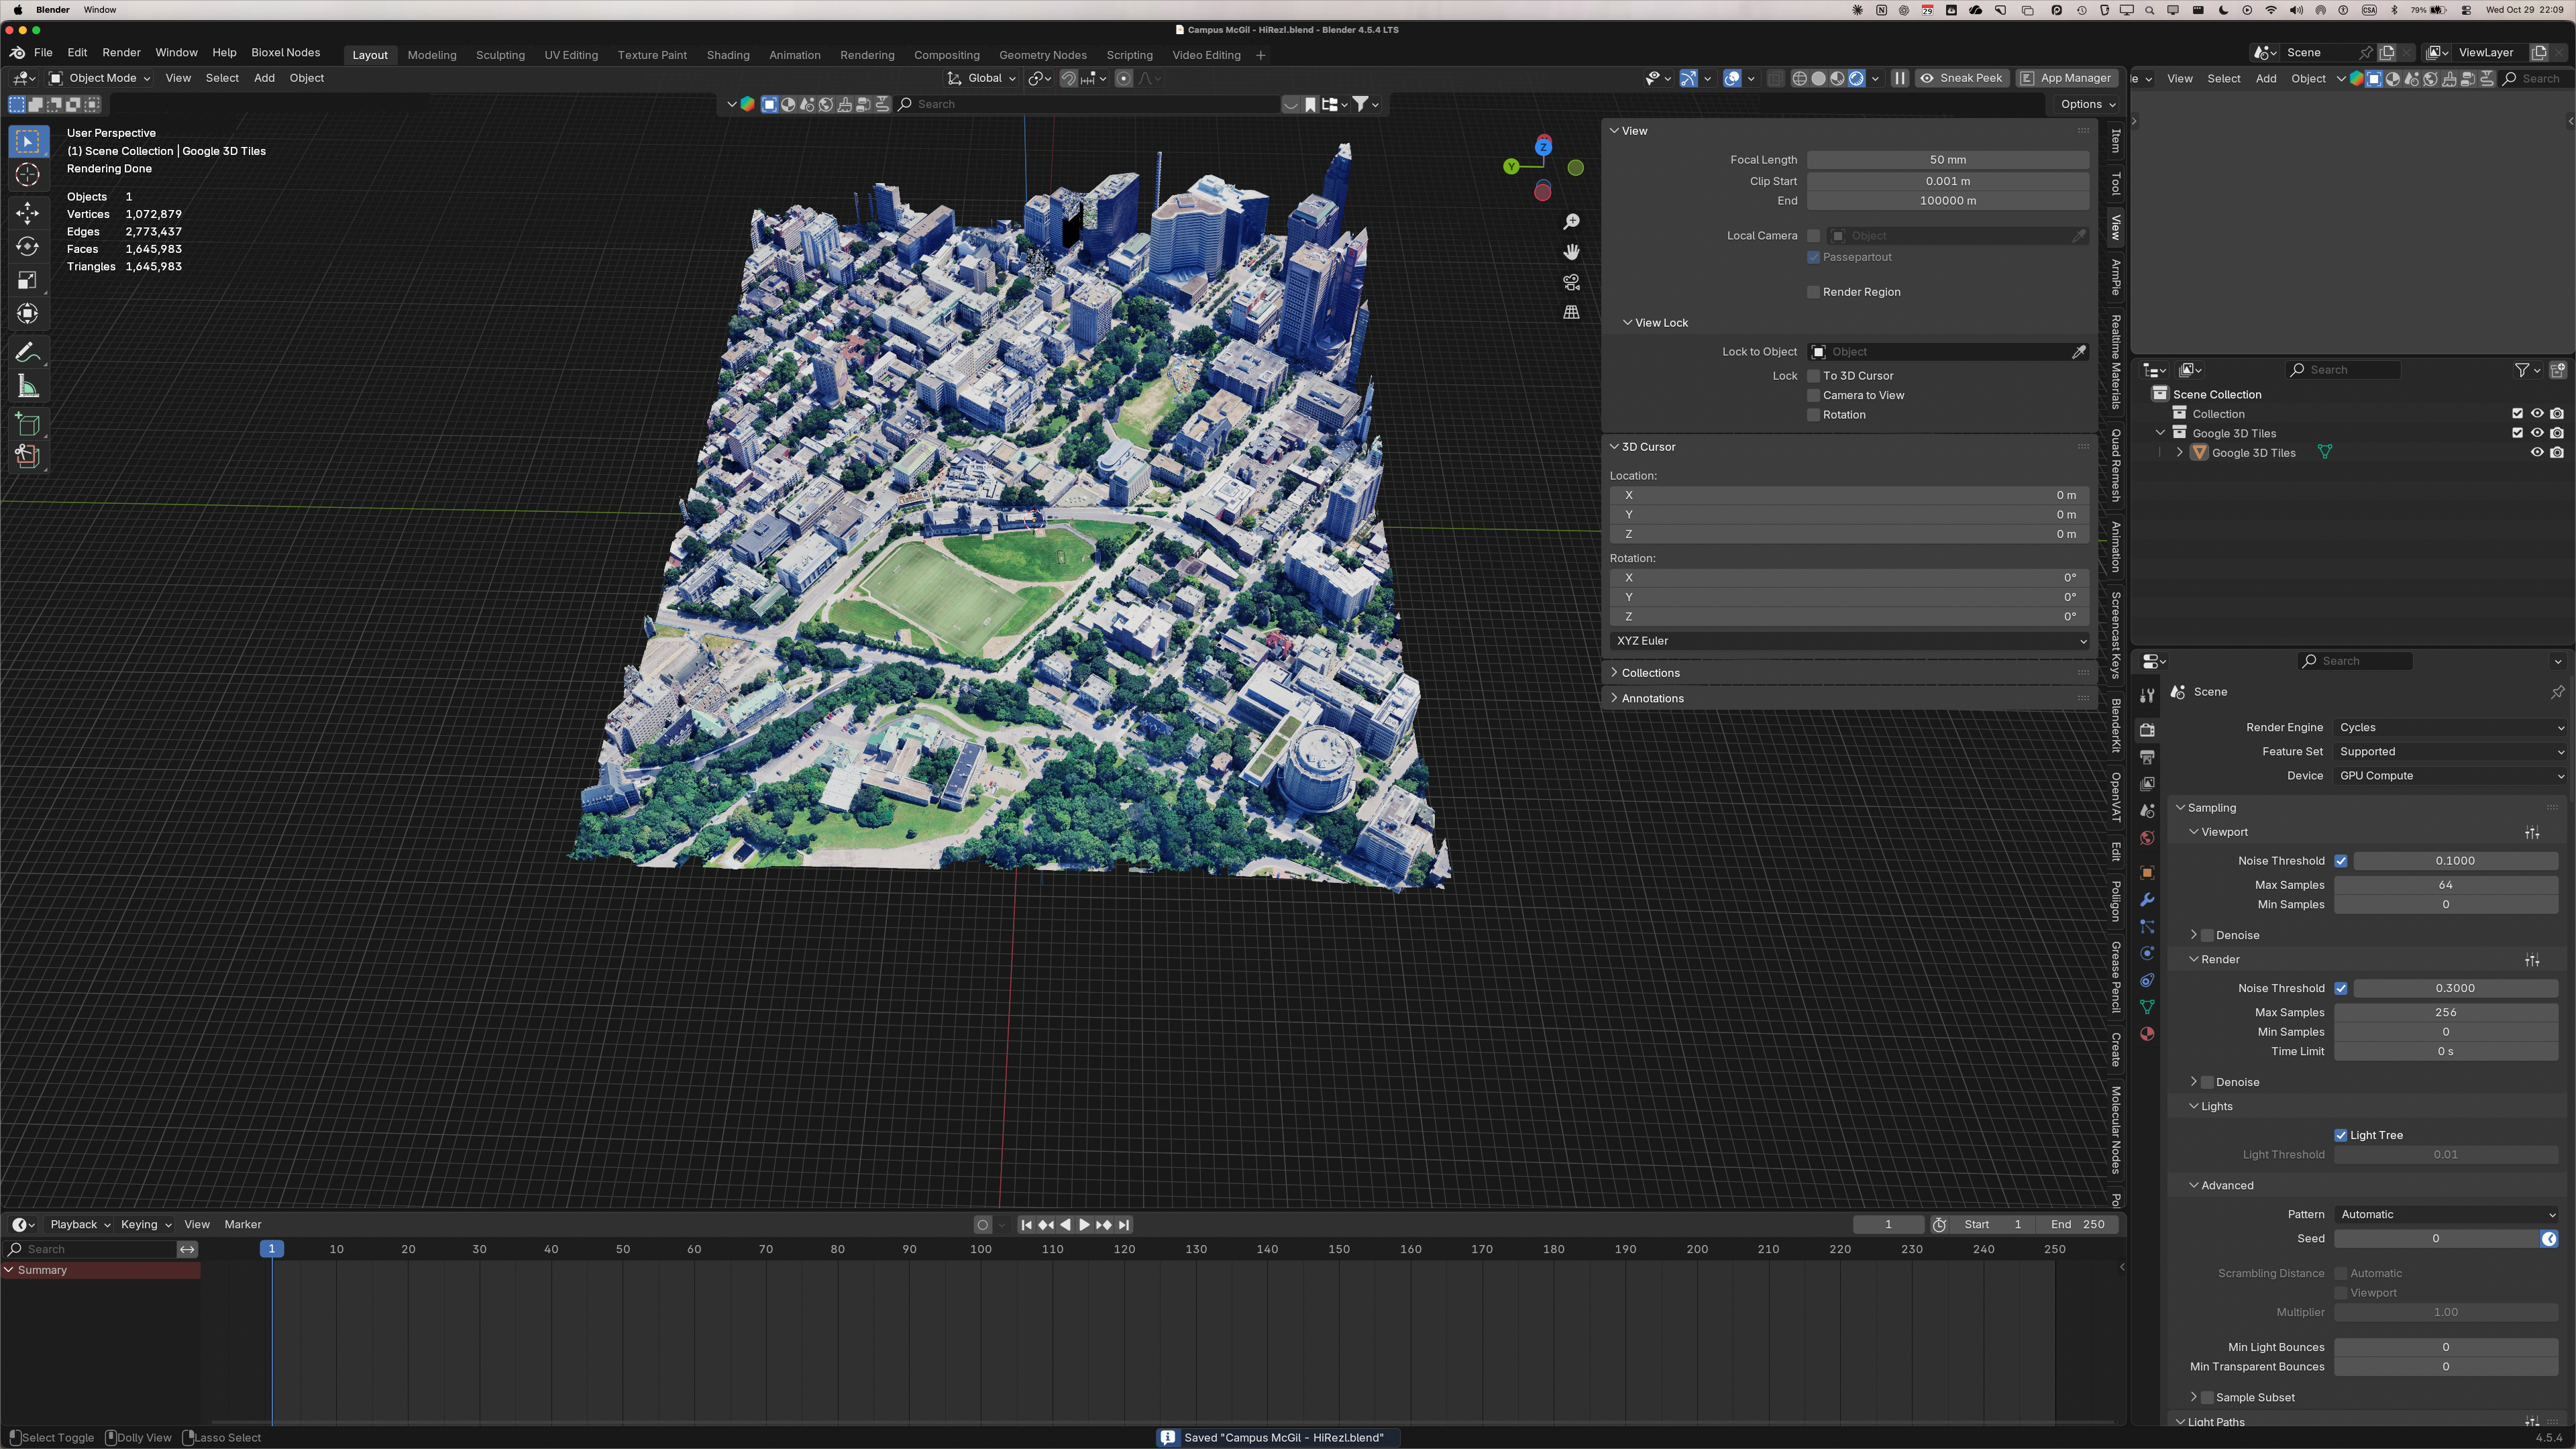Activate the Rotate tool
This screenshot has width=2576, height=1449.
pyautogui.click(x=28, y=247)
